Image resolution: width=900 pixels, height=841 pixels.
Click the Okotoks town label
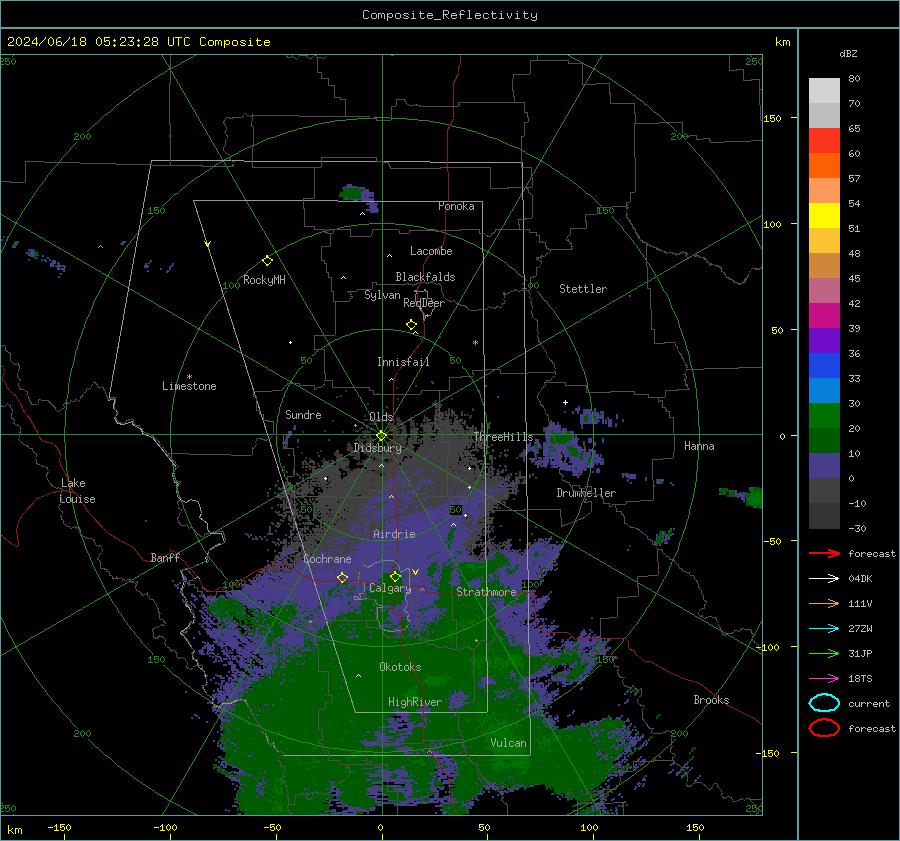[400, 667]
